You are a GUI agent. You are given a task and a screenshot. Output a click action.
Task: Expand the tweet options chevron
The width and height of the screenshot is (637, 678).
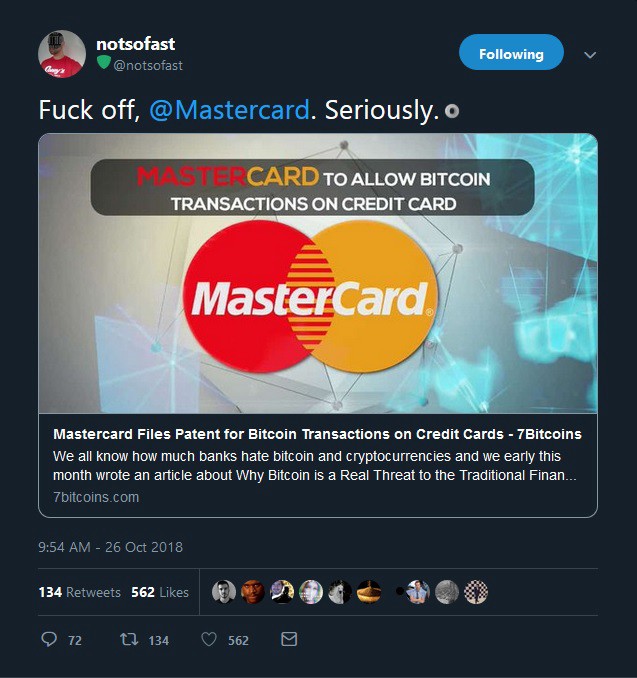[590, 55]
